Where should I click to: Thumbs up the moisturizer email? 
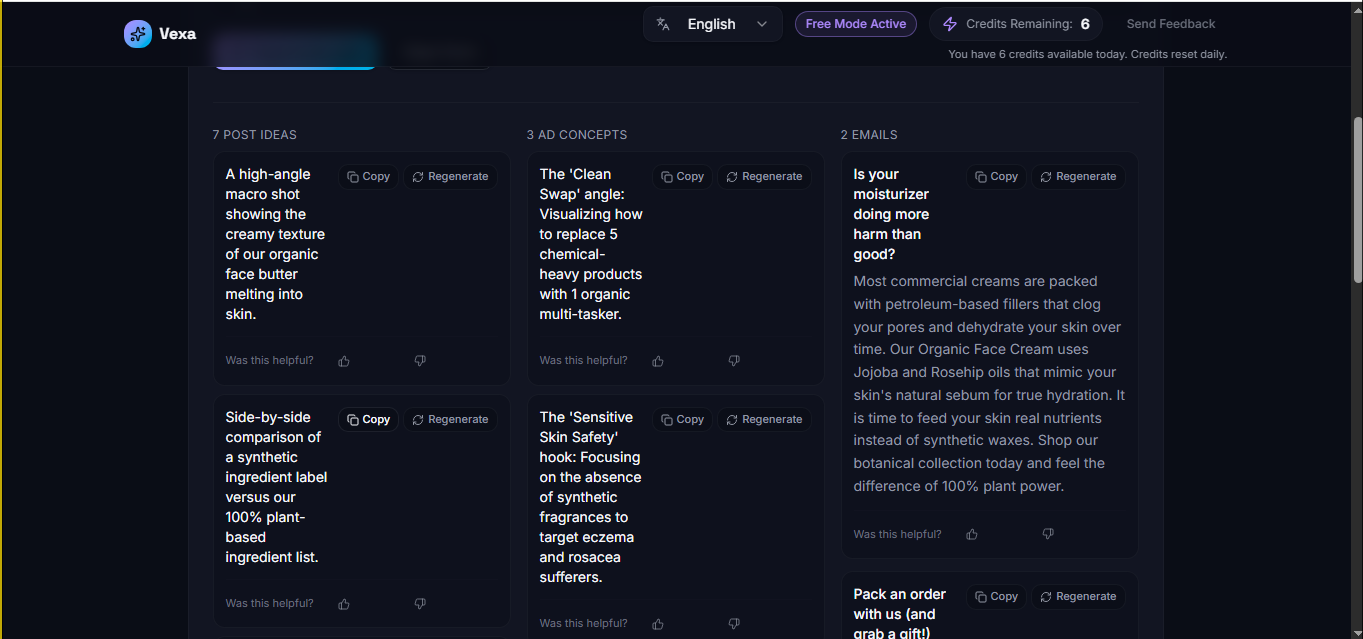[972, 535]
